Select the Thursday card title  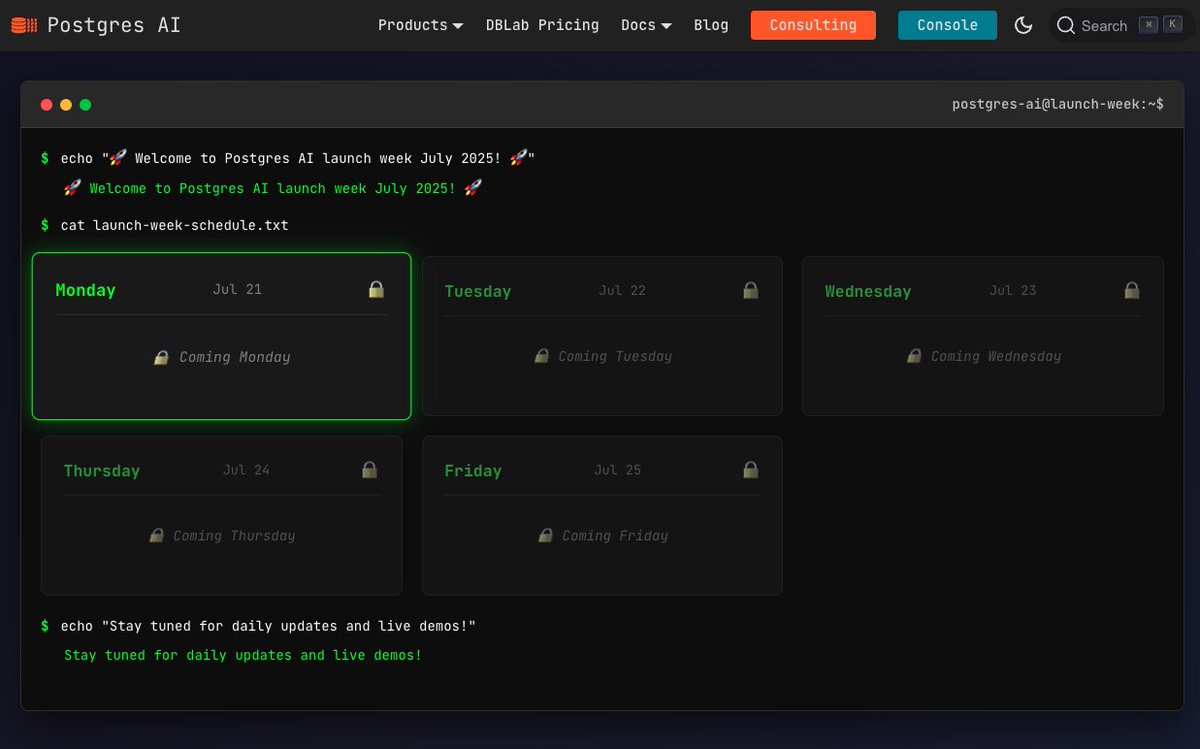click(x=101, y=470)
